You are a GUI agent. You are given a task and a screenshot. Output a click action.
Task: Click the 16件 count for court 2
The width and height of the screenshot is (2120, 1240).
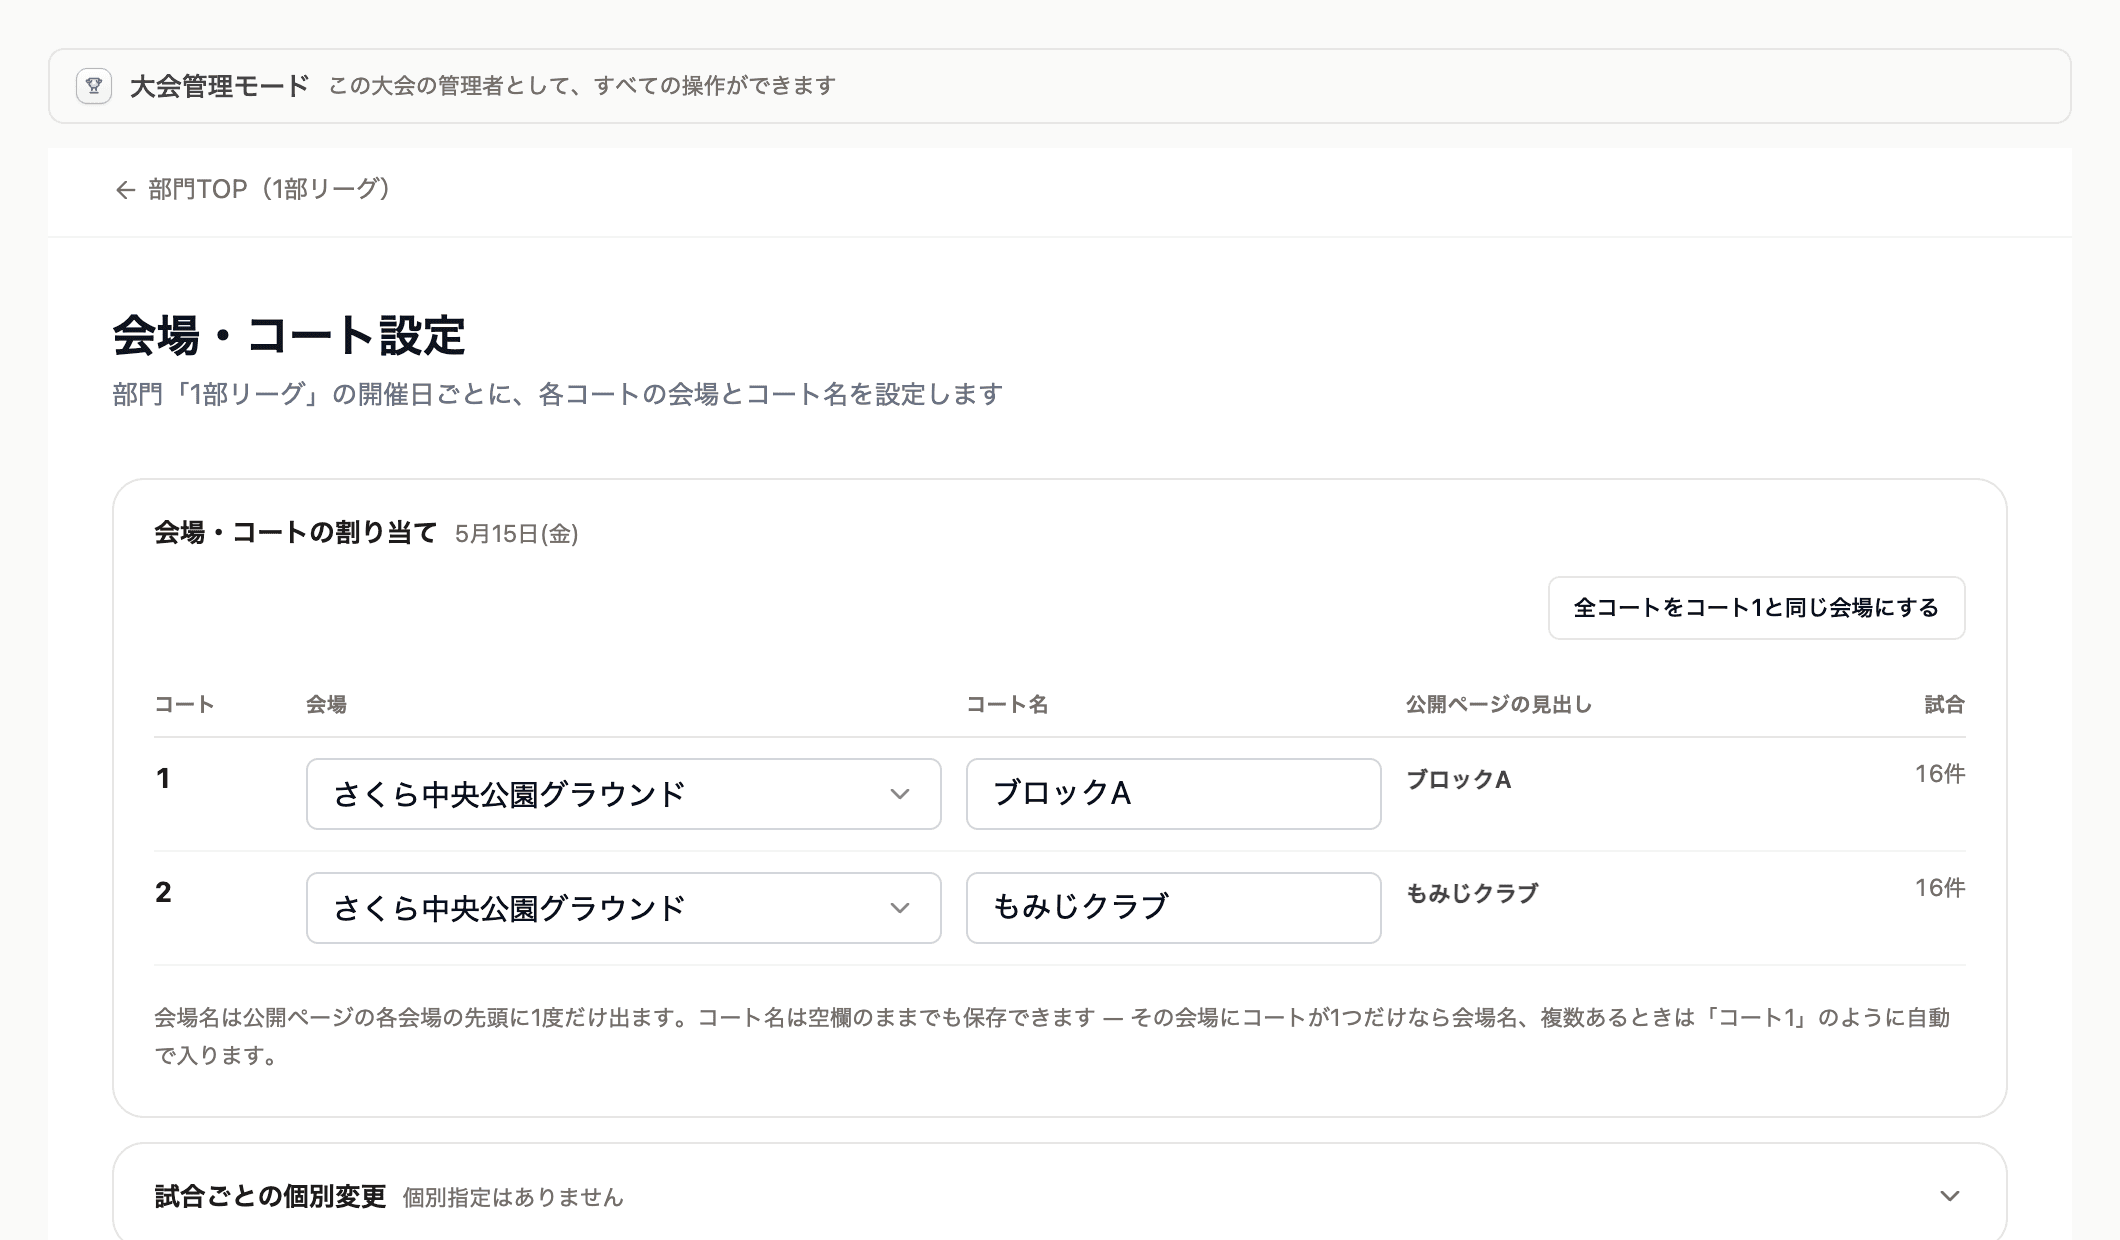[1939, 888]
